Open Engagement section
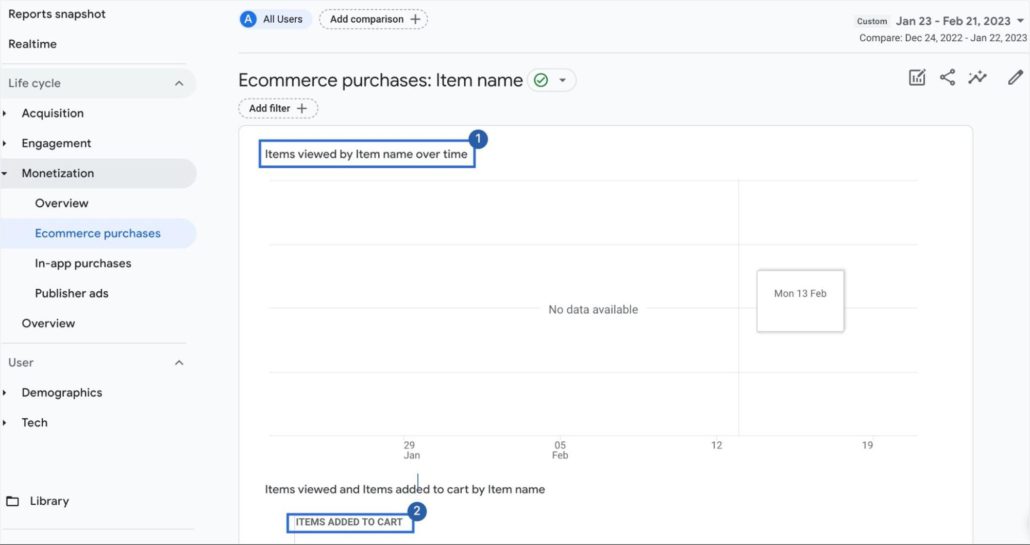This screenshot has width=1030, height=545. click(56, 143)
